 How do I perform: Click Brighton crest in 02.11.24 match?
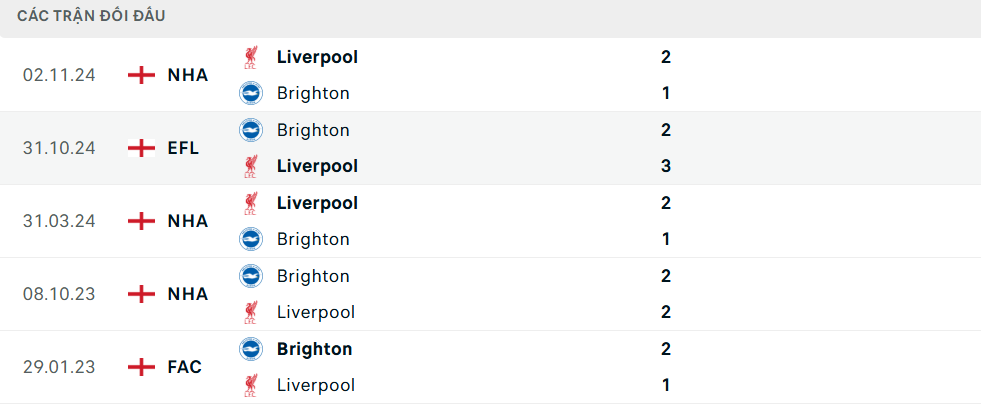coord(251,93)
